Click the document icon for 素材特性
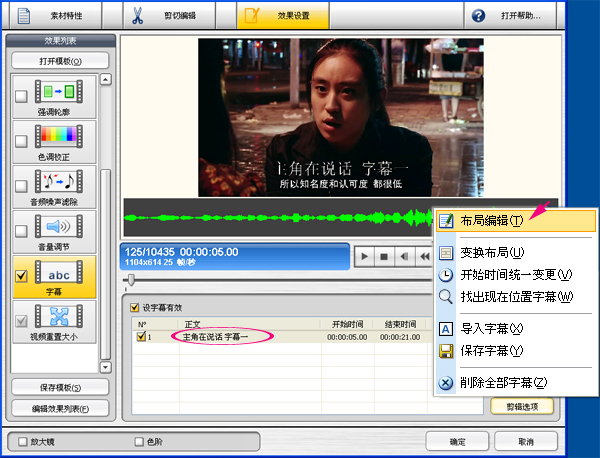600x458 pixels. pyautogui.click(x=24, y=16)
